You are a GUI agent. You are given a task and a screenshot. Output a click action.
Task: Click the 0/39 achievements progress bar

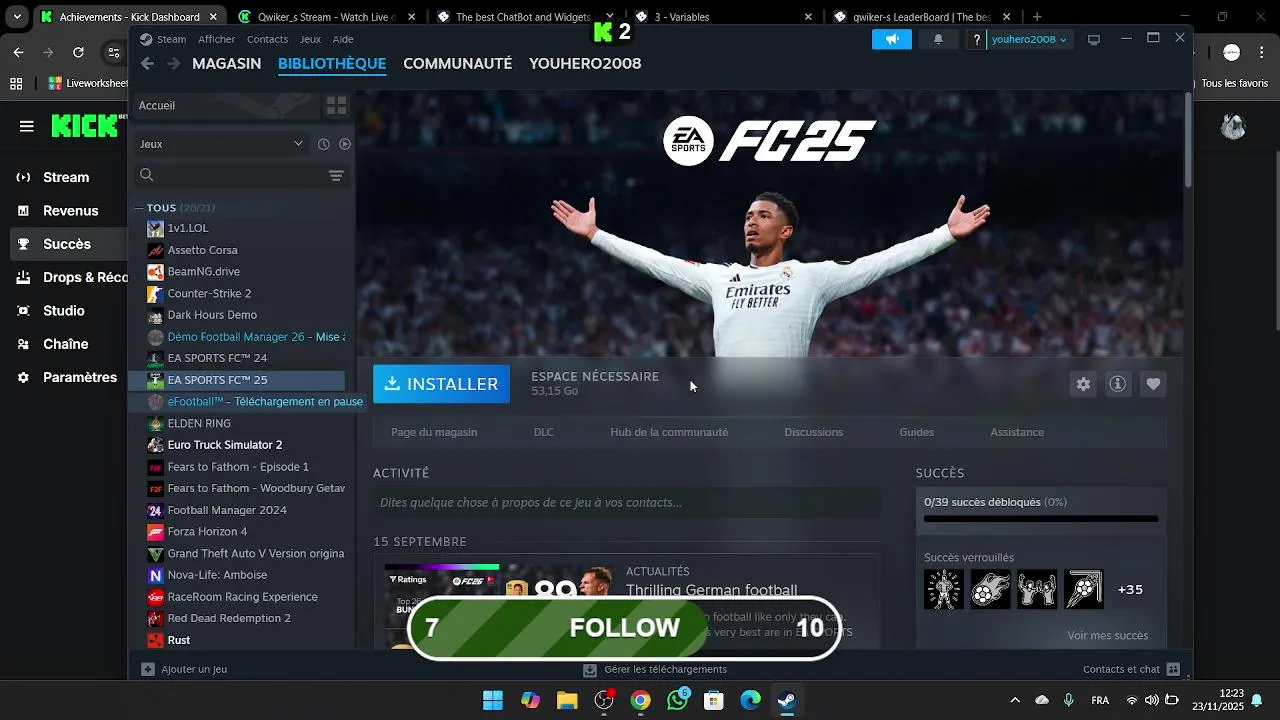coord(1041,519)
